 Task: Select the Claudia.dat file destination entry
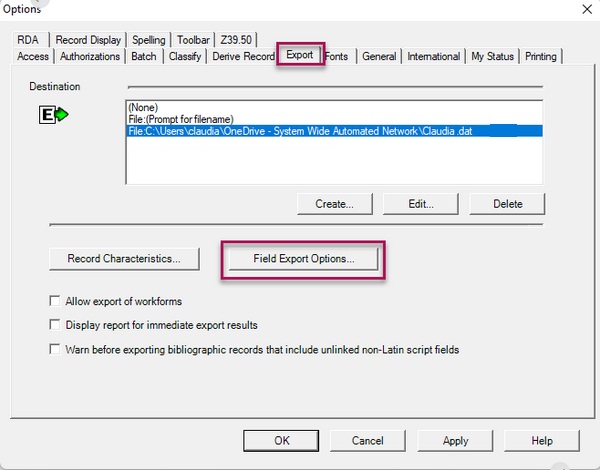pos(335,131)
